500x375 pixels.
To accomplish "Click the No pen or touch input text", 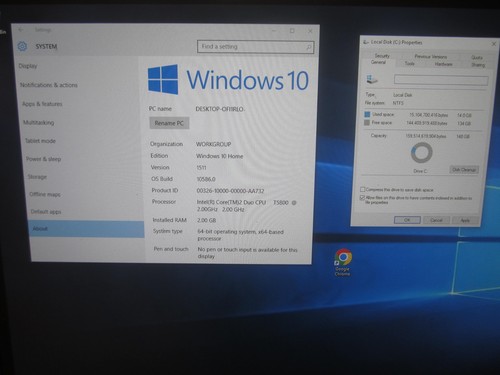I will (247, 253).
